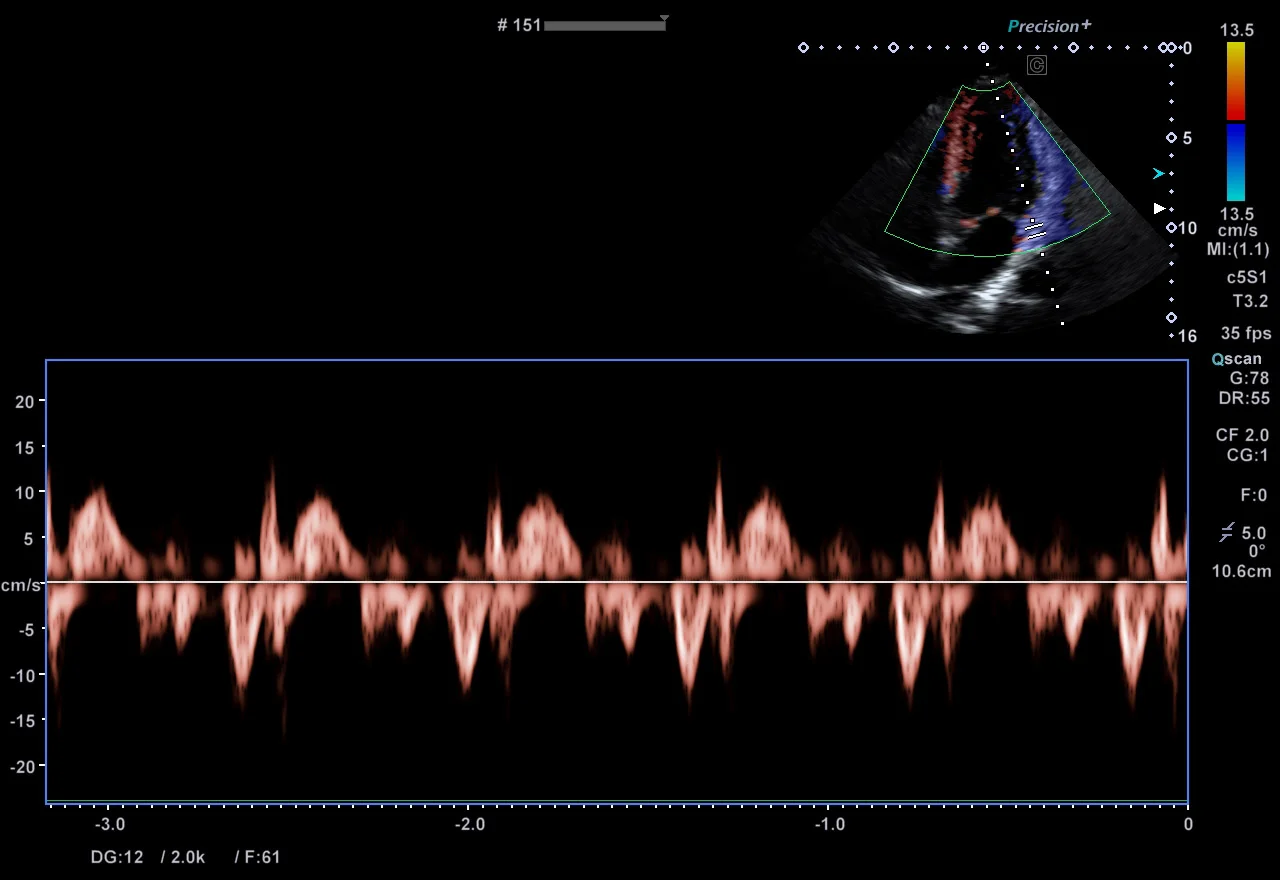Screen dimensions: 1280x880
Task: Click the cine bar triangle marker
Action: 664,18
